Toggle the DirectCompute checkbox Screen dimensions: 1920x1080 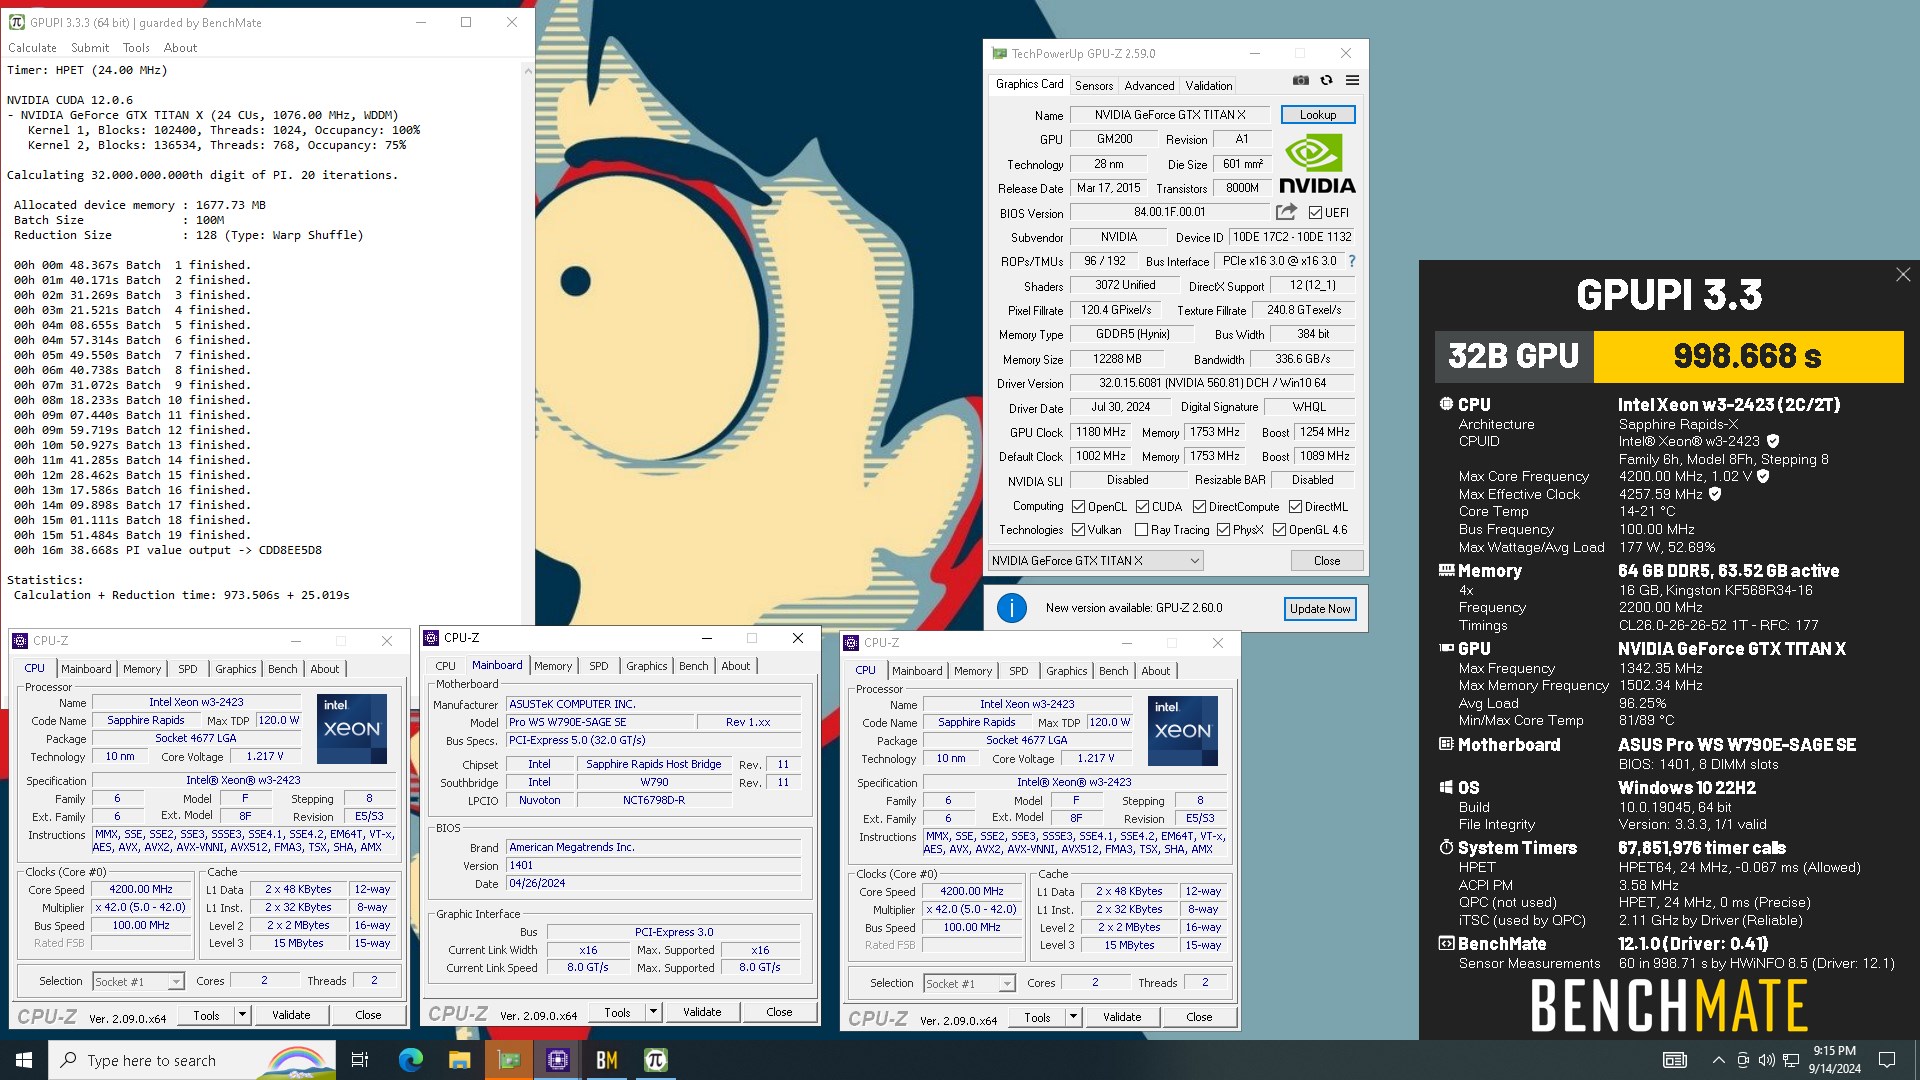click(x=1199, y=507)
